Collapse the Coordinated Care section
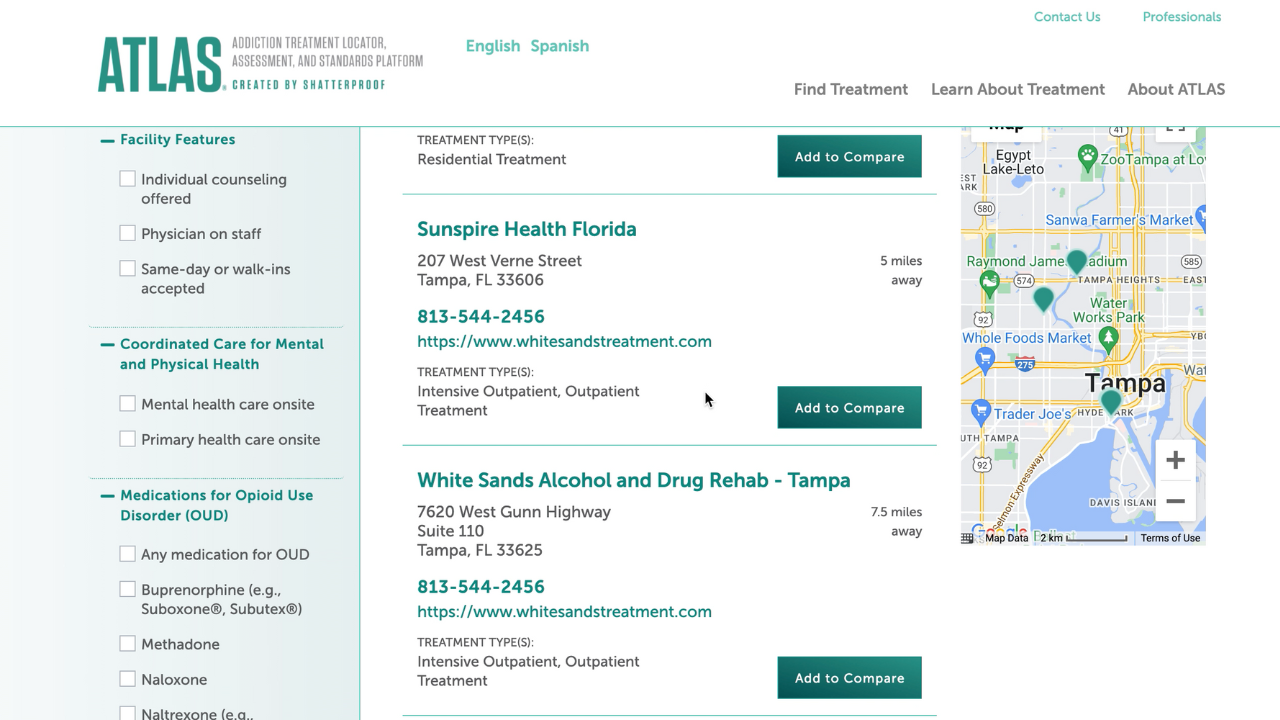This screenshot has height=720, width=1280. coord(107,344)
